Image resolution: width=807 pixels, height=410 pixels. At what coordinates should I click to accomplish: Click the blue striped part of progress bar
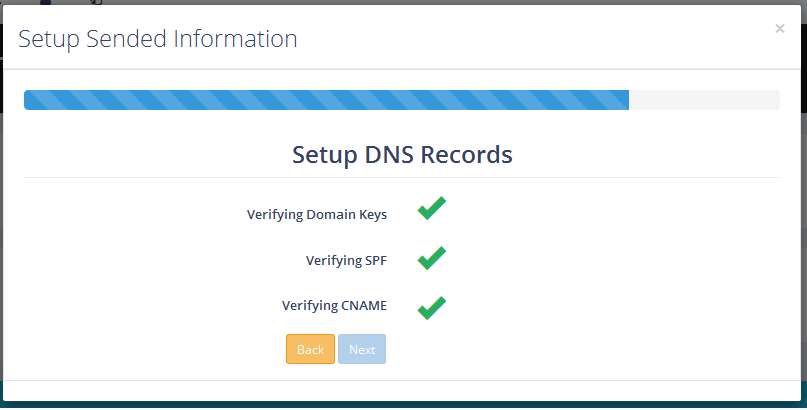(x=326, y=100)
